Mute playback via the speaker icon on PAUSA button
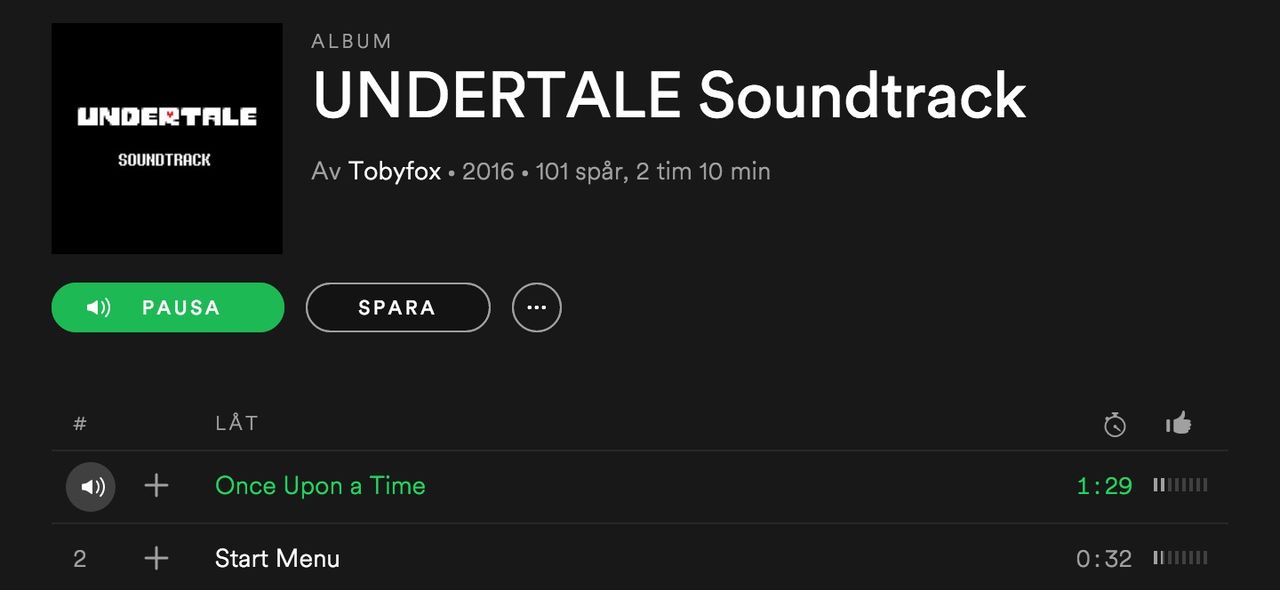 (97, 307)
